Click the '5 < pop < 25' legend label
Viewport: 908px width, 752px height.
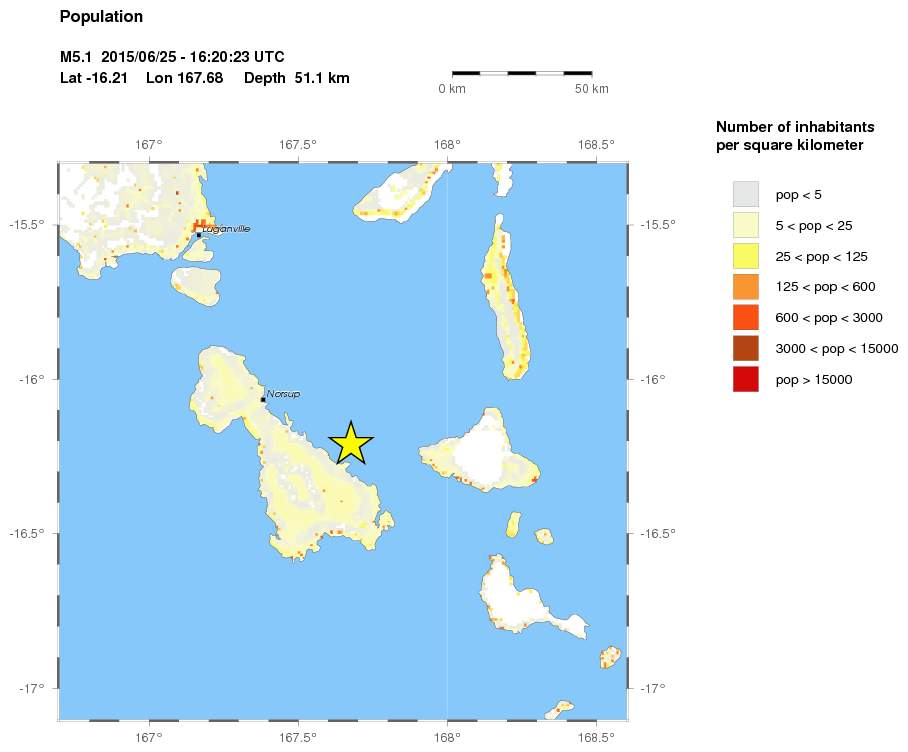[x=814, y=226]
